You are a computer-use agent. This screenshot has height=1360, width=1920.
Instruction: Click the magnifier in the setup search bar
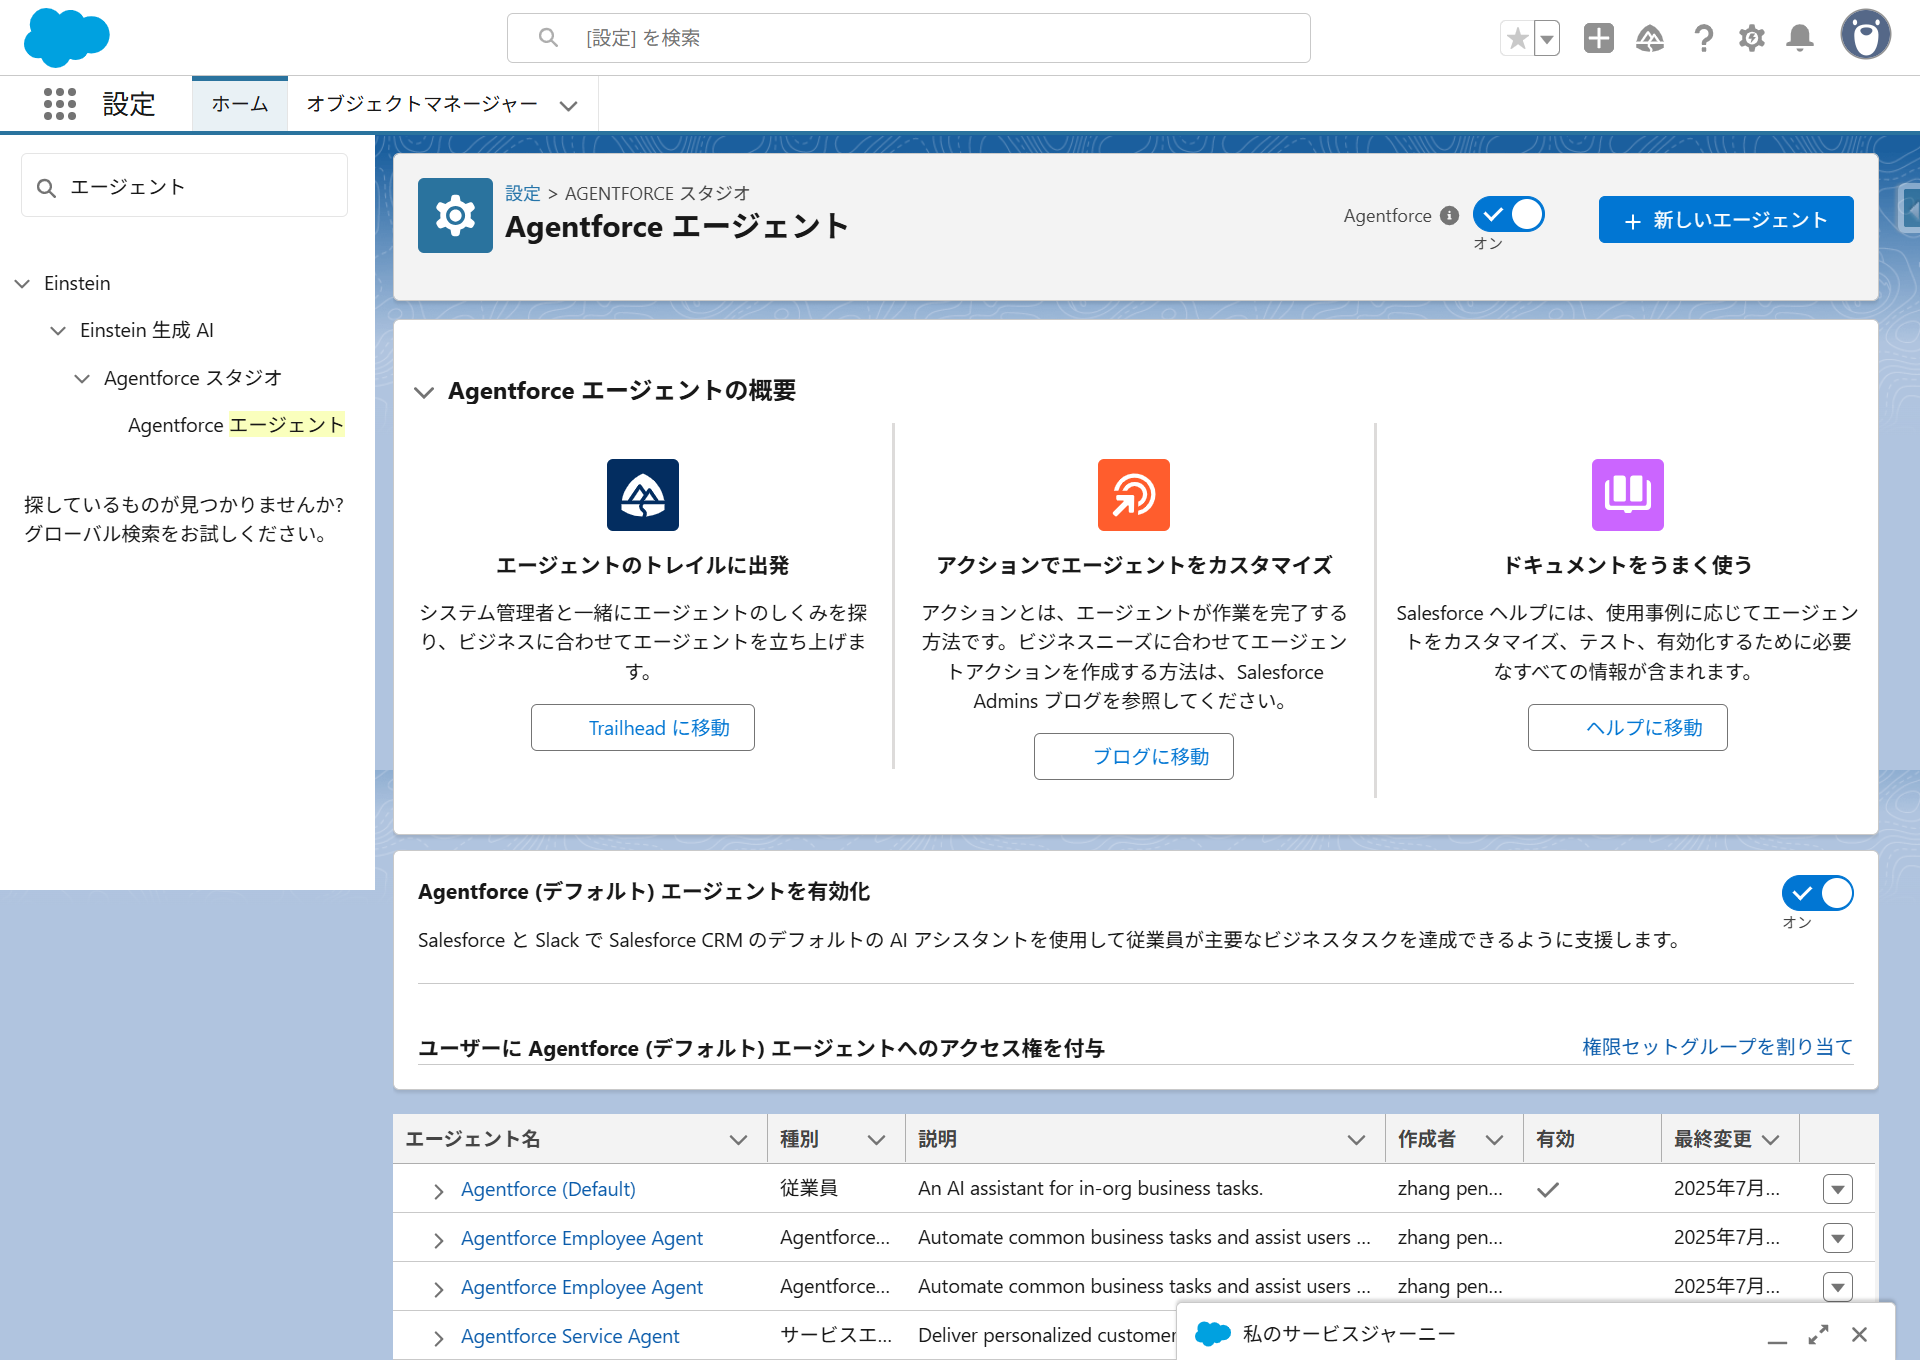pyautogui.click(x=548, y=38)
